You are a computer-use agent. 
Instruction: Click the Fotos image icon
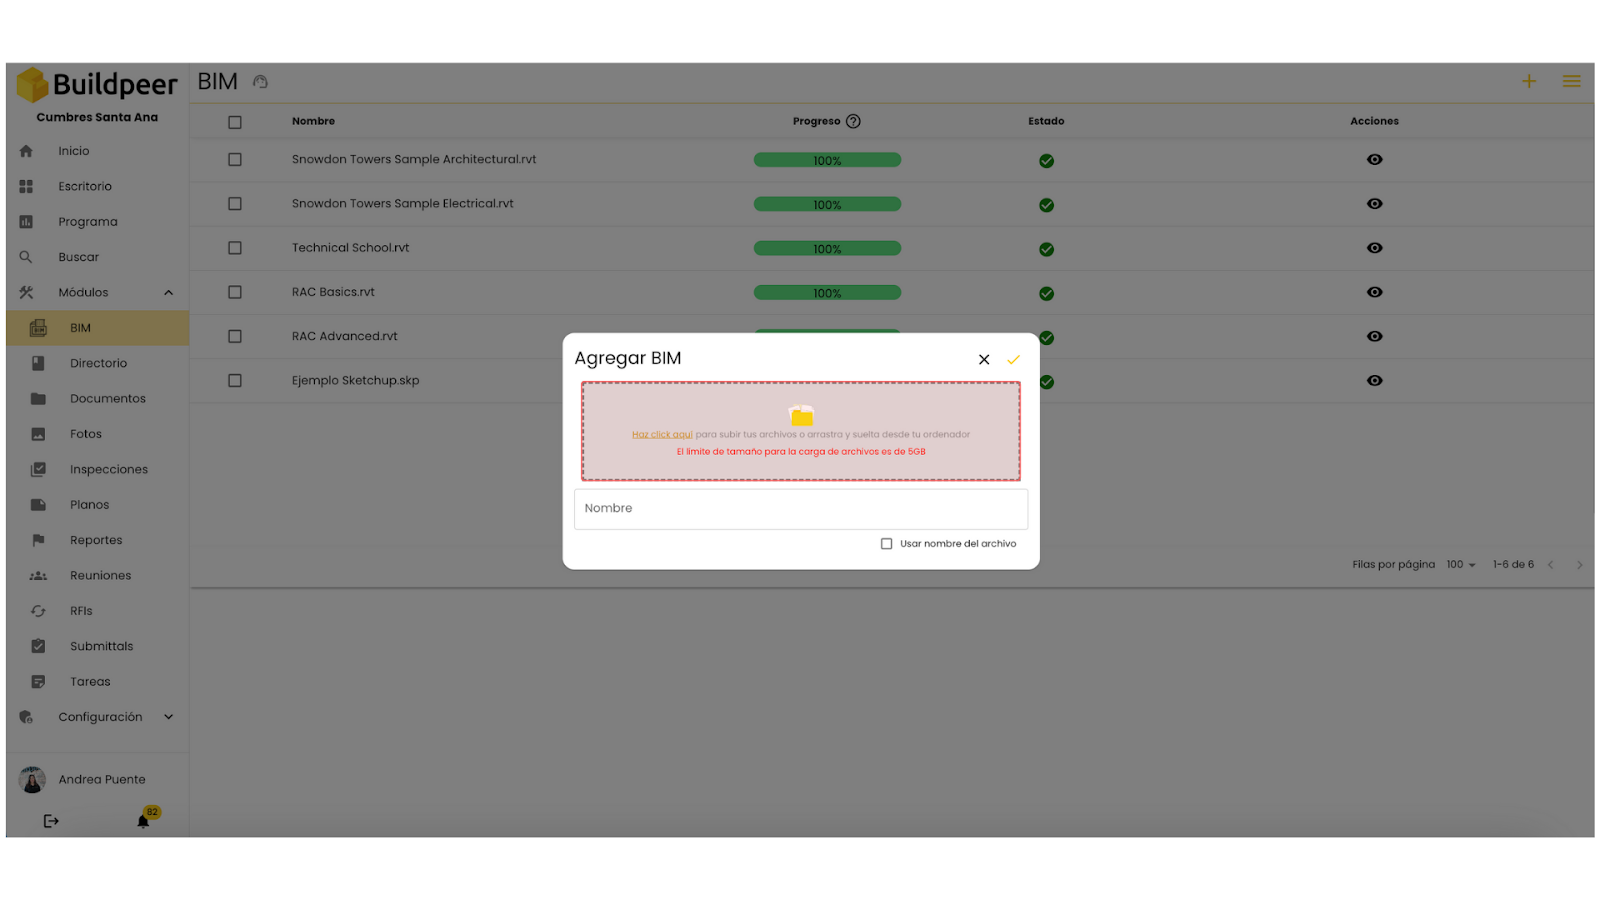click(x=38, y=434)
